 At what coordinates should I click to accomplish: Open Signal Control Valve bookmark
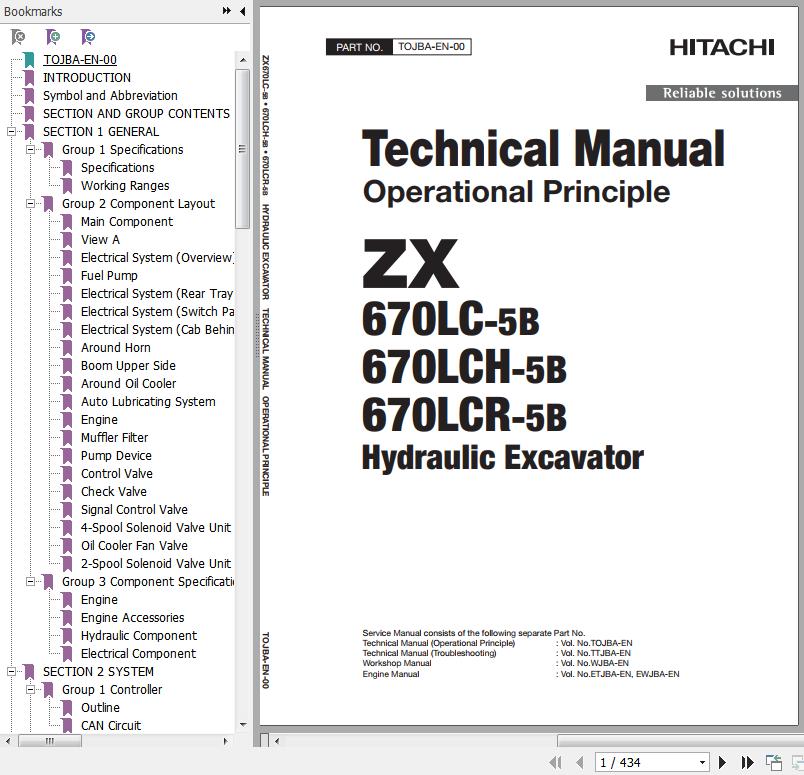tap(134, 509)
